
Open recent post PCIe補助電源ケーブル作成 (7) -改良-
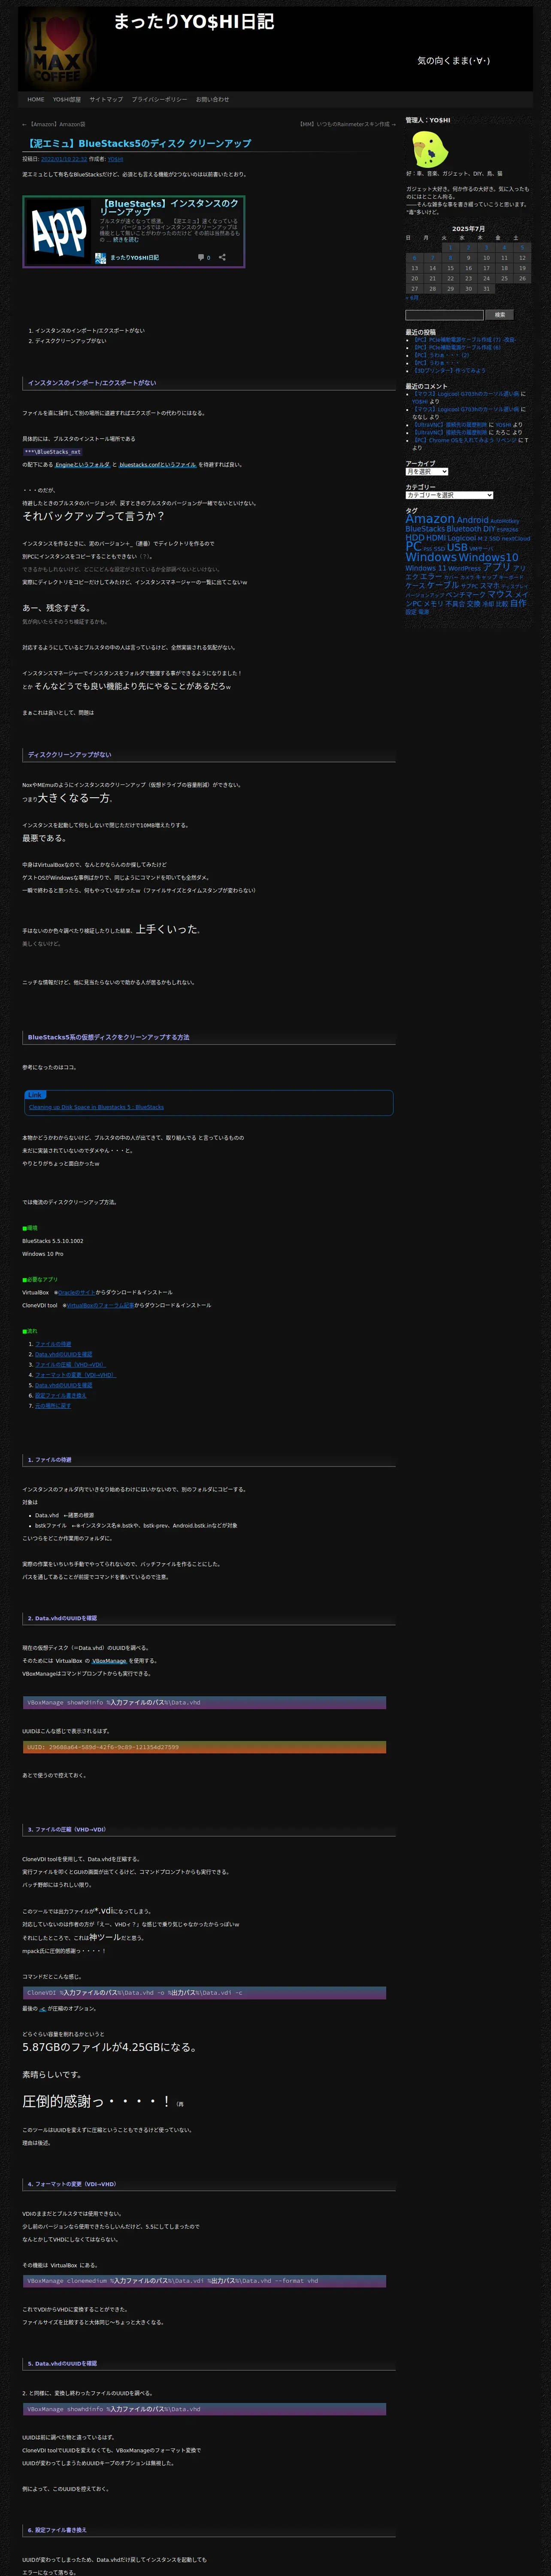465,340
